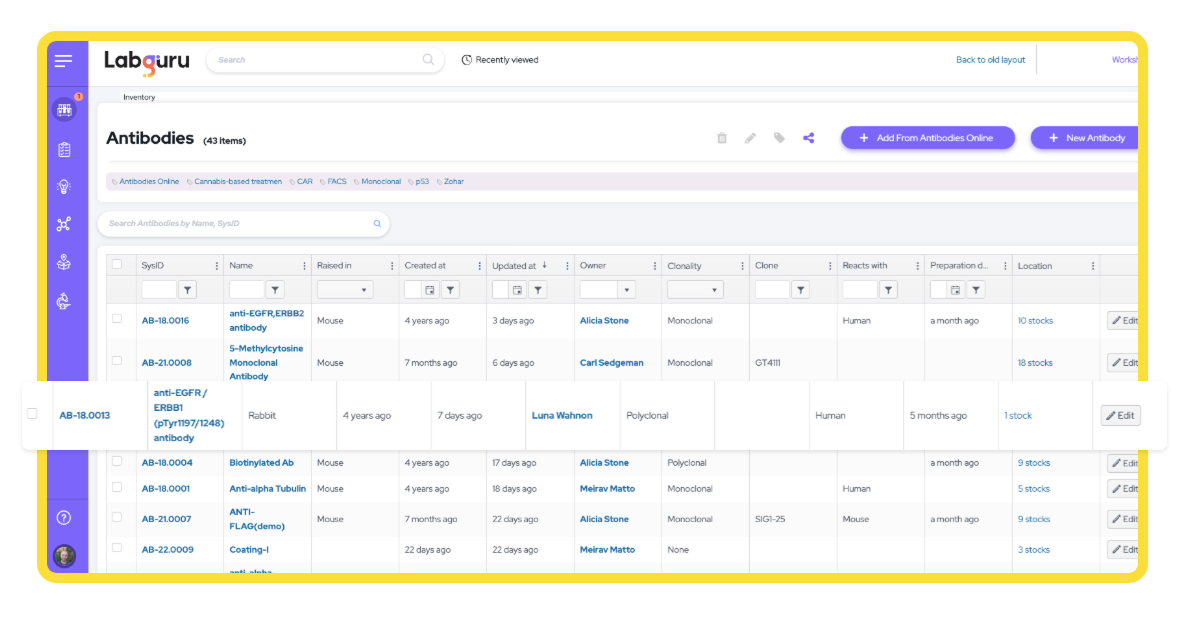The image size is (1181, 633).
Task: Select the checkbox next to AB-18.0013
Action: [x=33, y=415]
